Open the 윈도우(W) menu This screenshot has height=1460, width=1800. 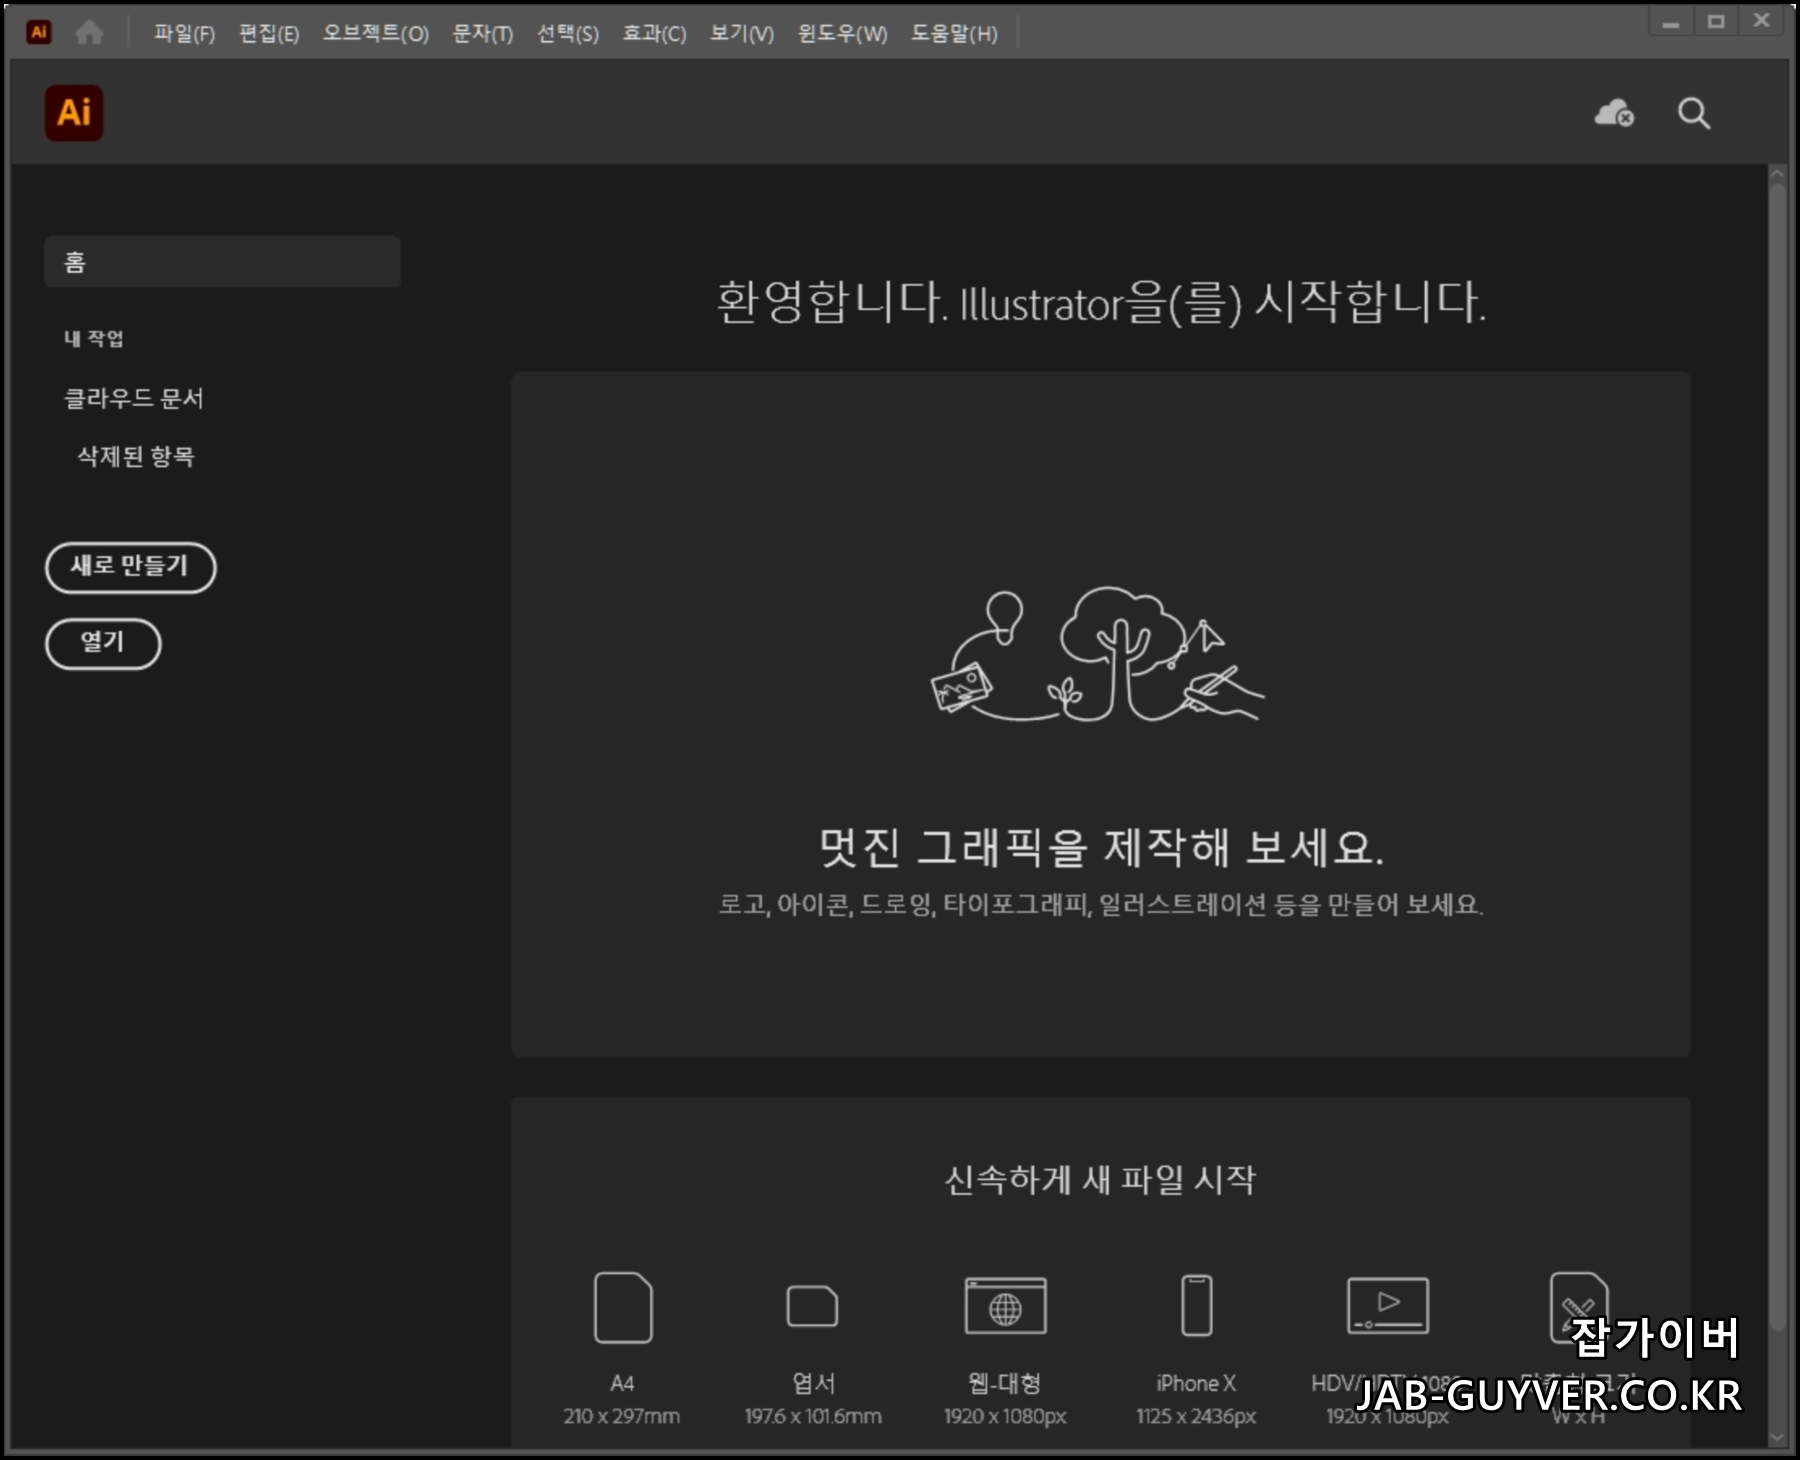842,33
